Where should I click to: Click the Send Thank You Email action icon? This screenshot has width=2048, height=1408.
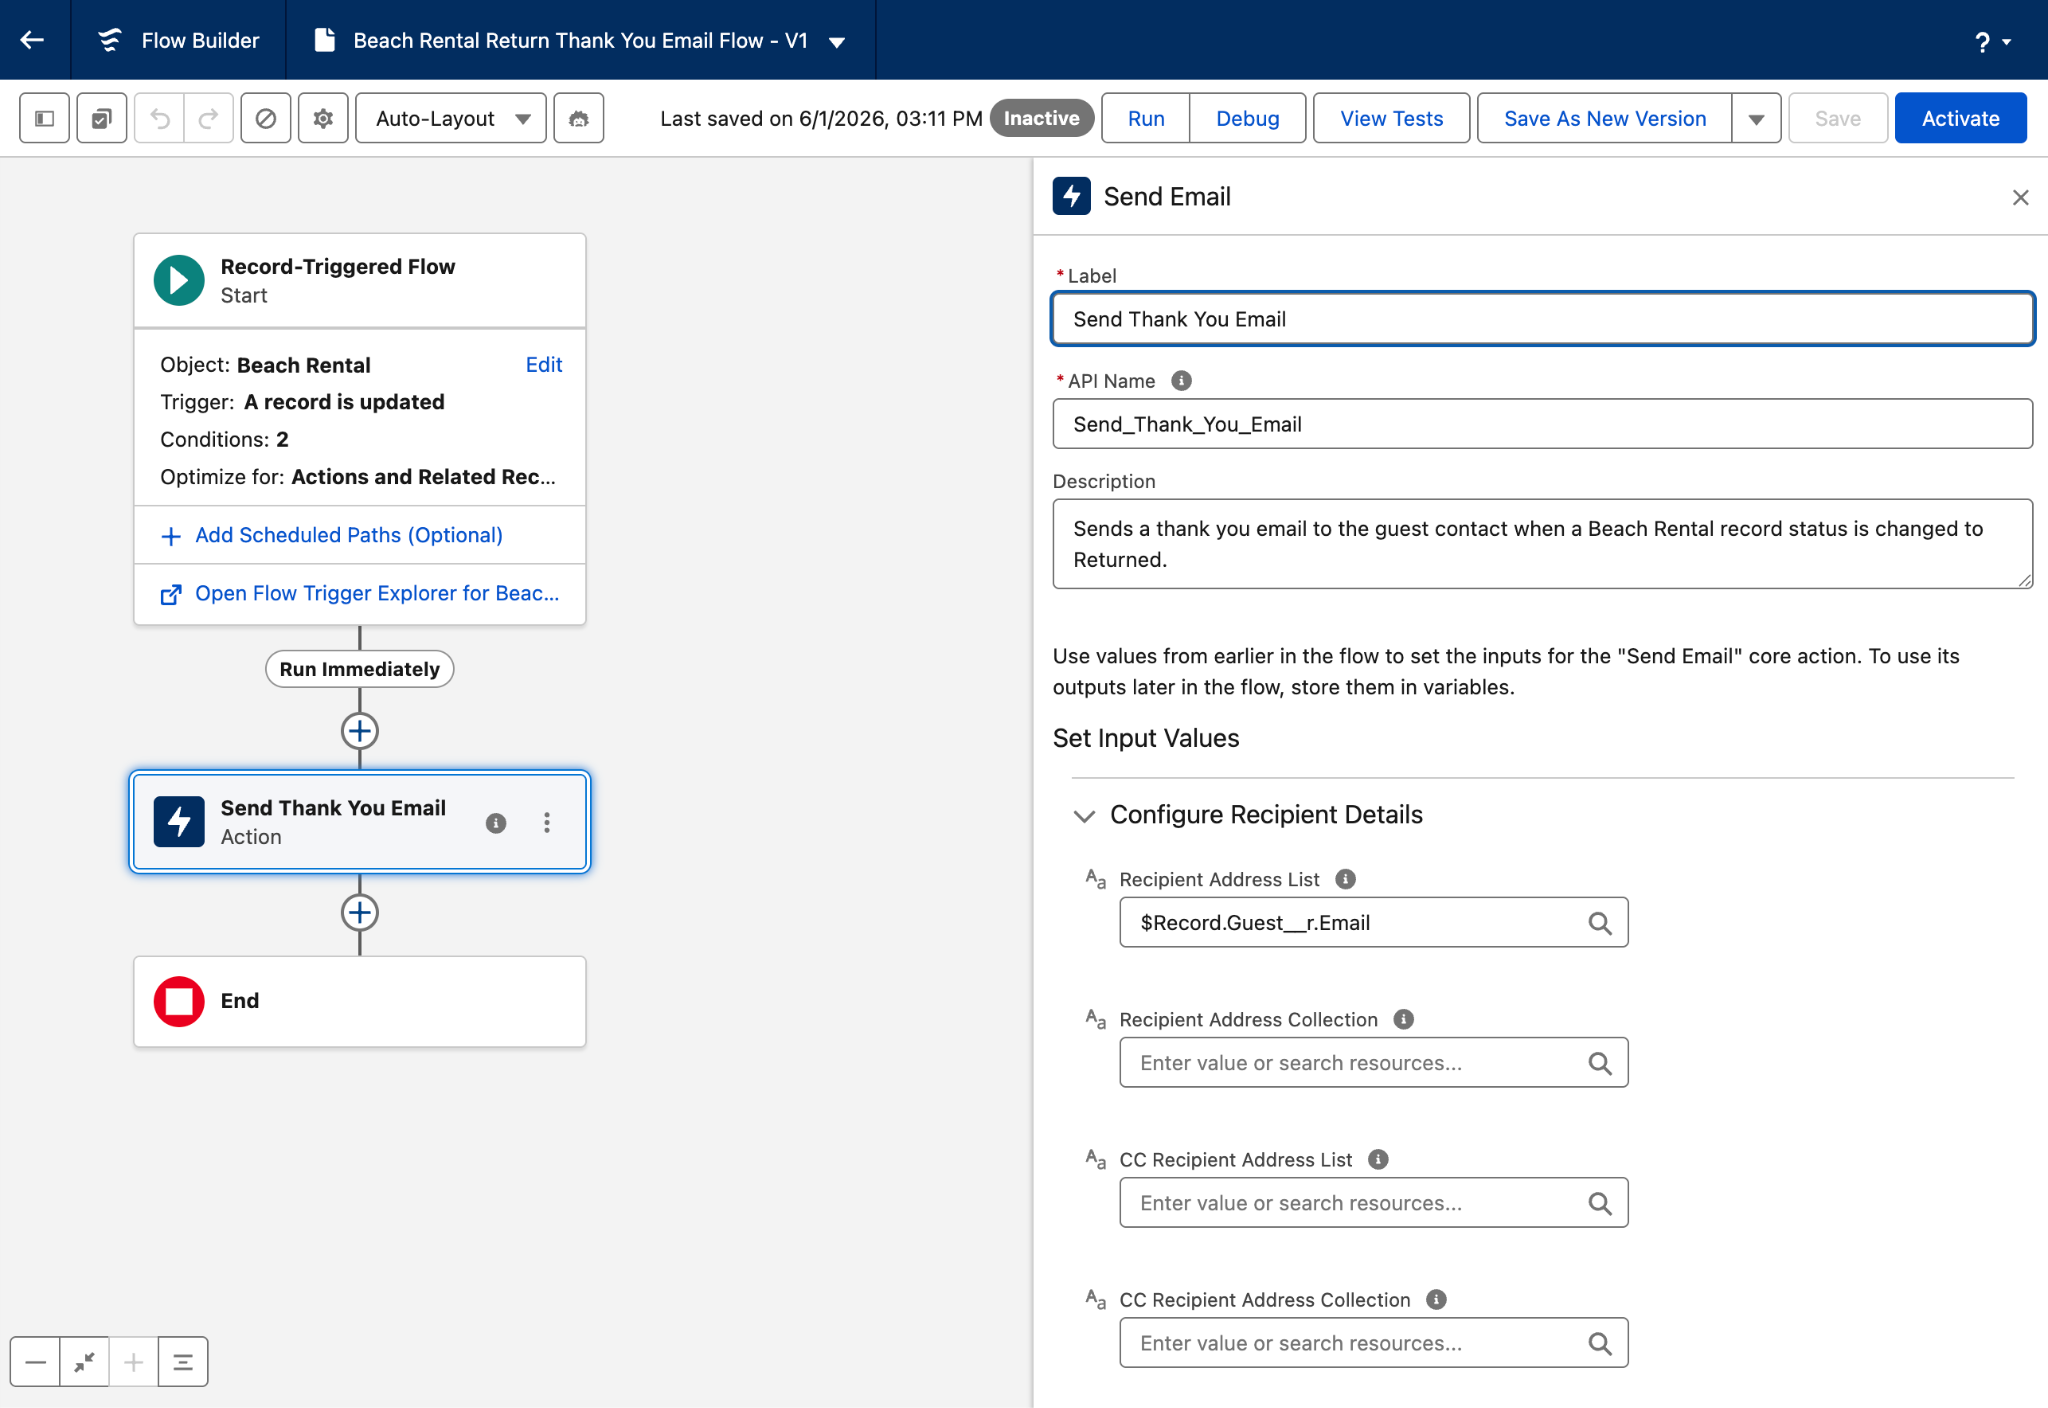pyautogui.click(x=179, y=821)
